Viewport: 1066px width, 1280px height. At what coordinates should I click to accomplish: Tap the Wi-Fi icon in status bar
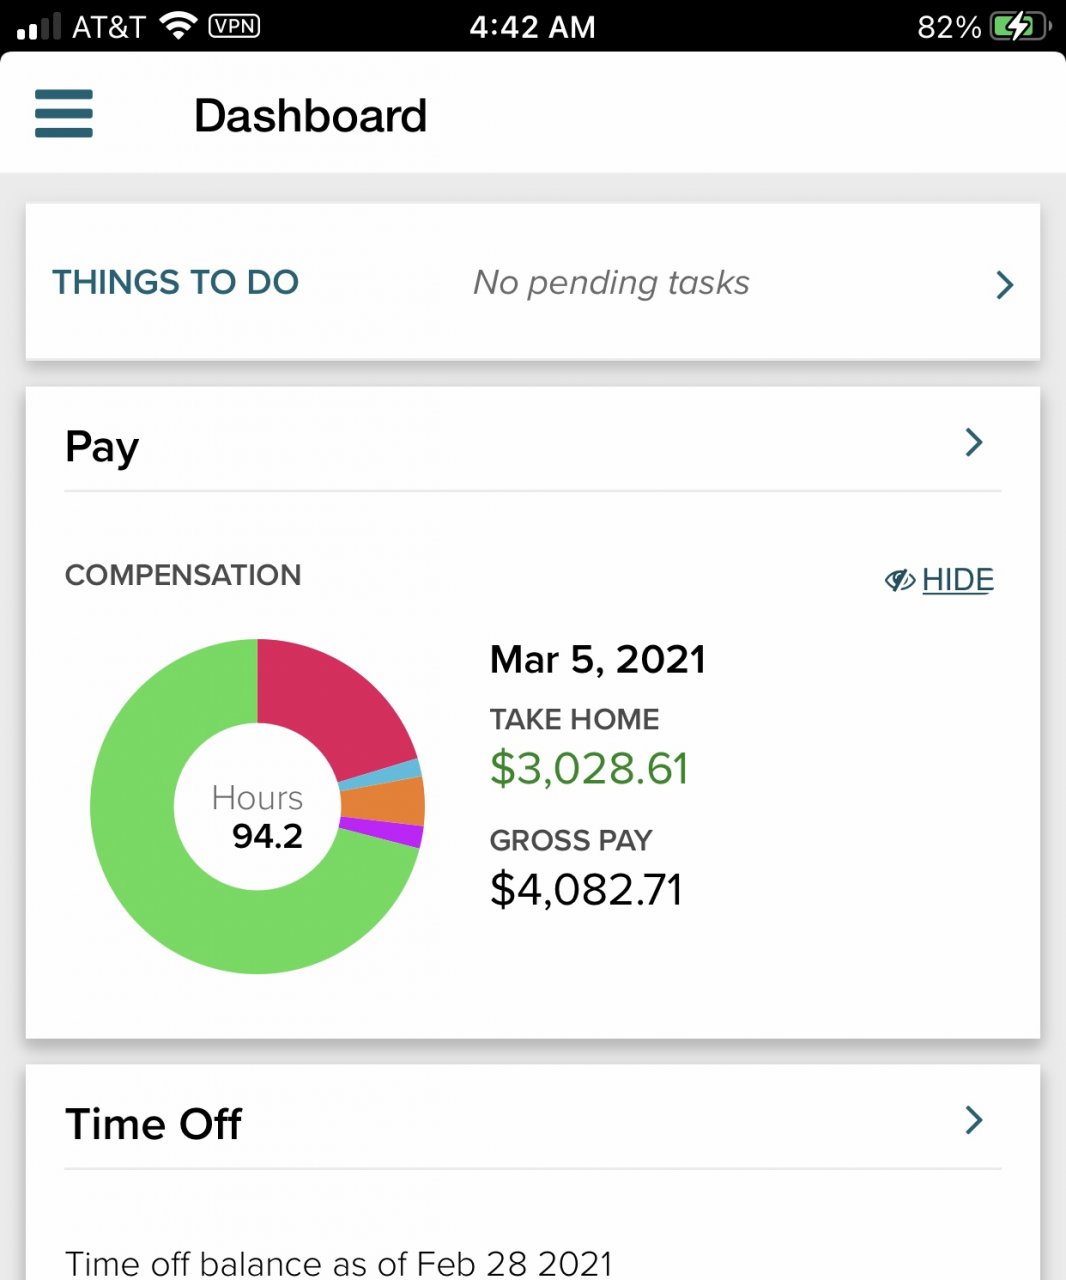(179, 26)
